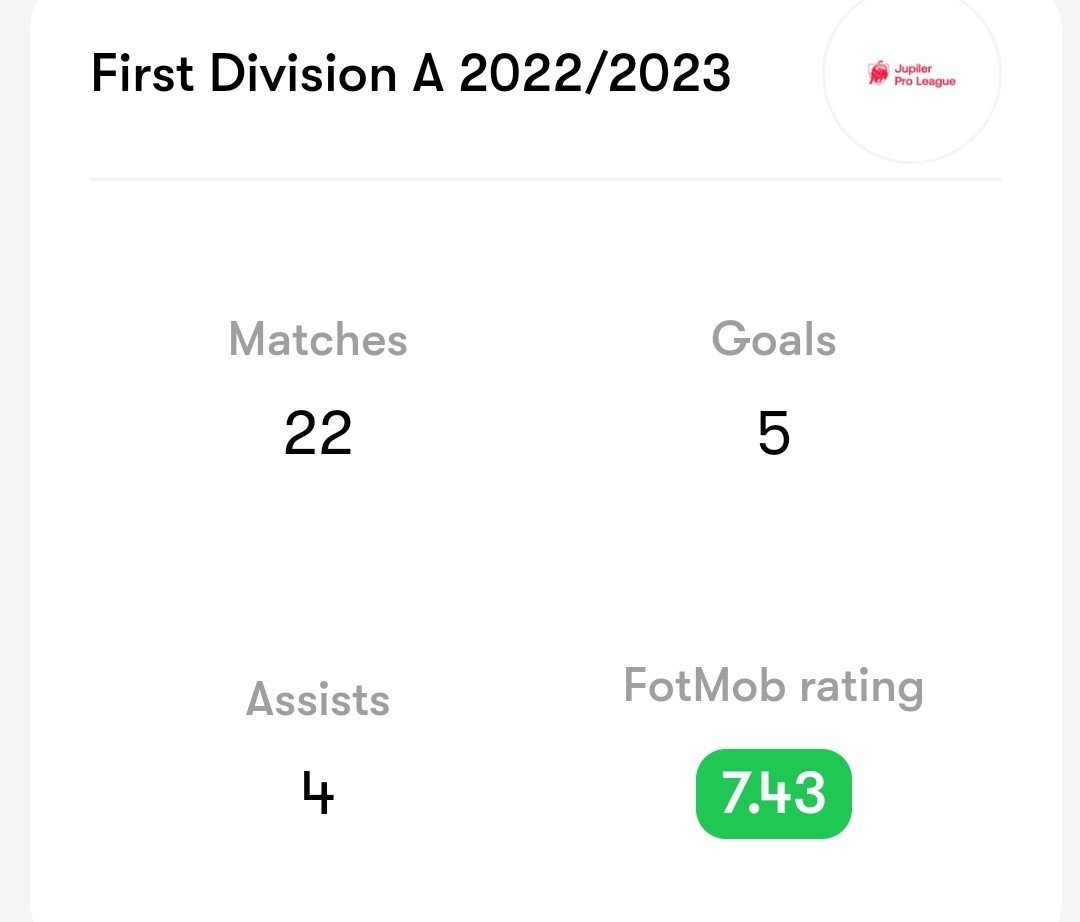Click the word First in card title
The image size is (1080, 922).
(143, 73)
